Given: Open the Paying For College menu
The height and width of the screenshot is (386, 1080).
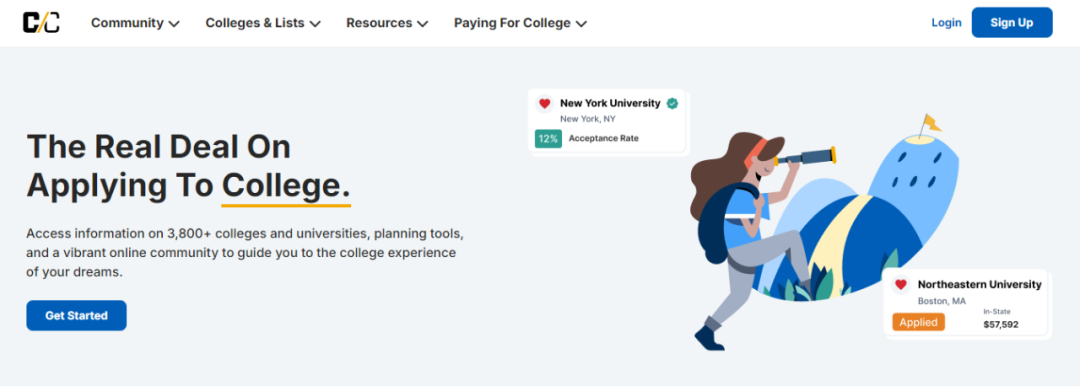Looking at the screenshot, I should tap(520, 23).
